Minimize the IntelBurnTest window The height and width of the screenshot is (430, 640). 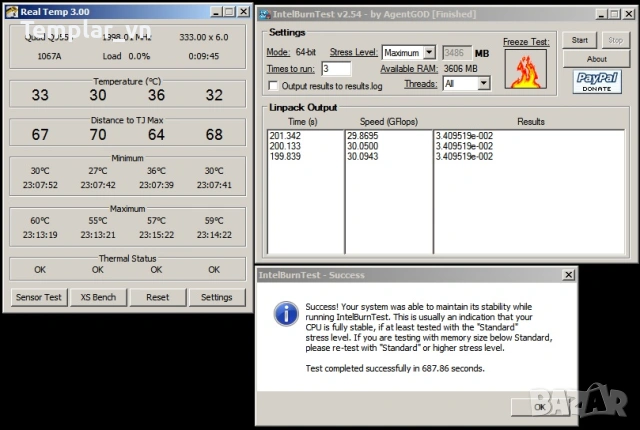(x=601, y=15)
